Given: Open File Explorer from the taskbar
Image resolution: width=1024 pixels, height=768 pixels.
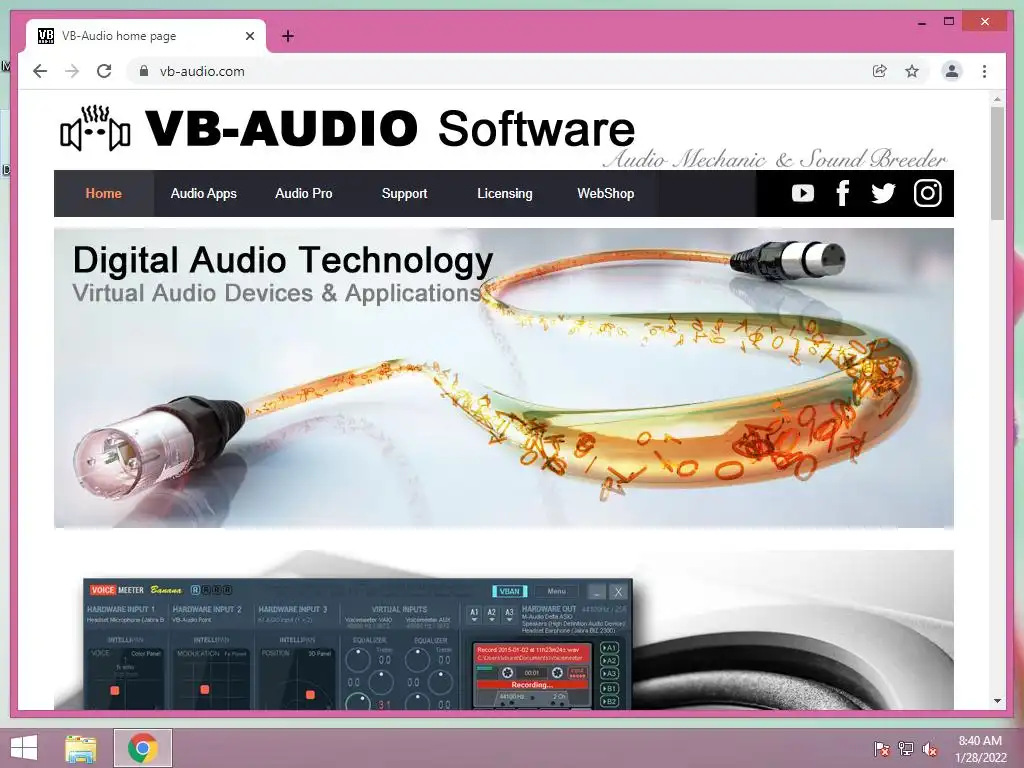Looking at the screenshot, I should pos(81,748).
